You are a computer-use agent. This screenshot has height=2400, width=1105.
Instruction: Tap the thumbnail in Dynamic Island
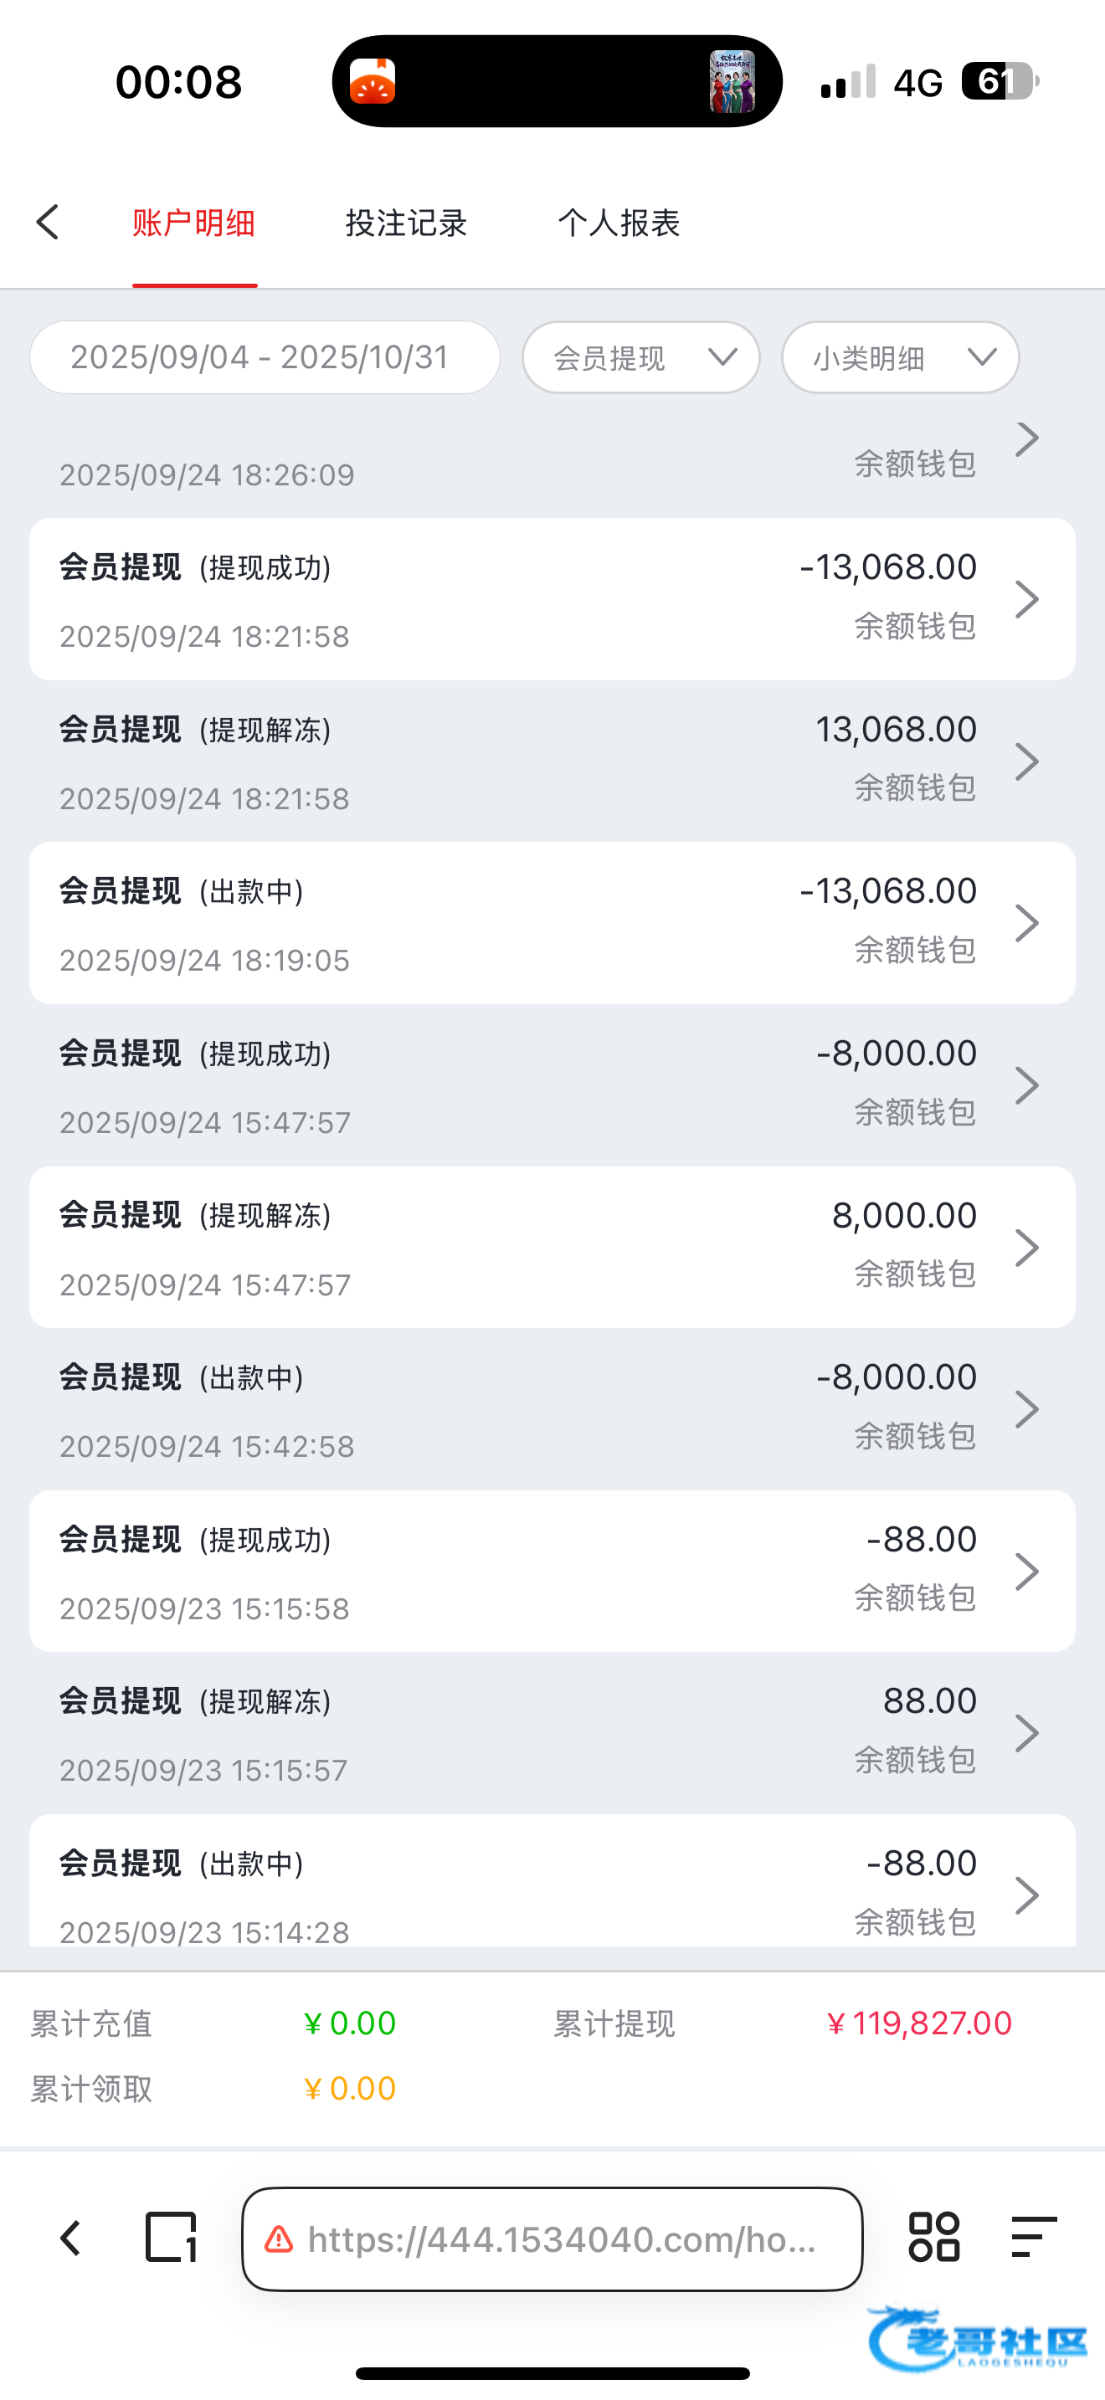[x=731, y=81]
